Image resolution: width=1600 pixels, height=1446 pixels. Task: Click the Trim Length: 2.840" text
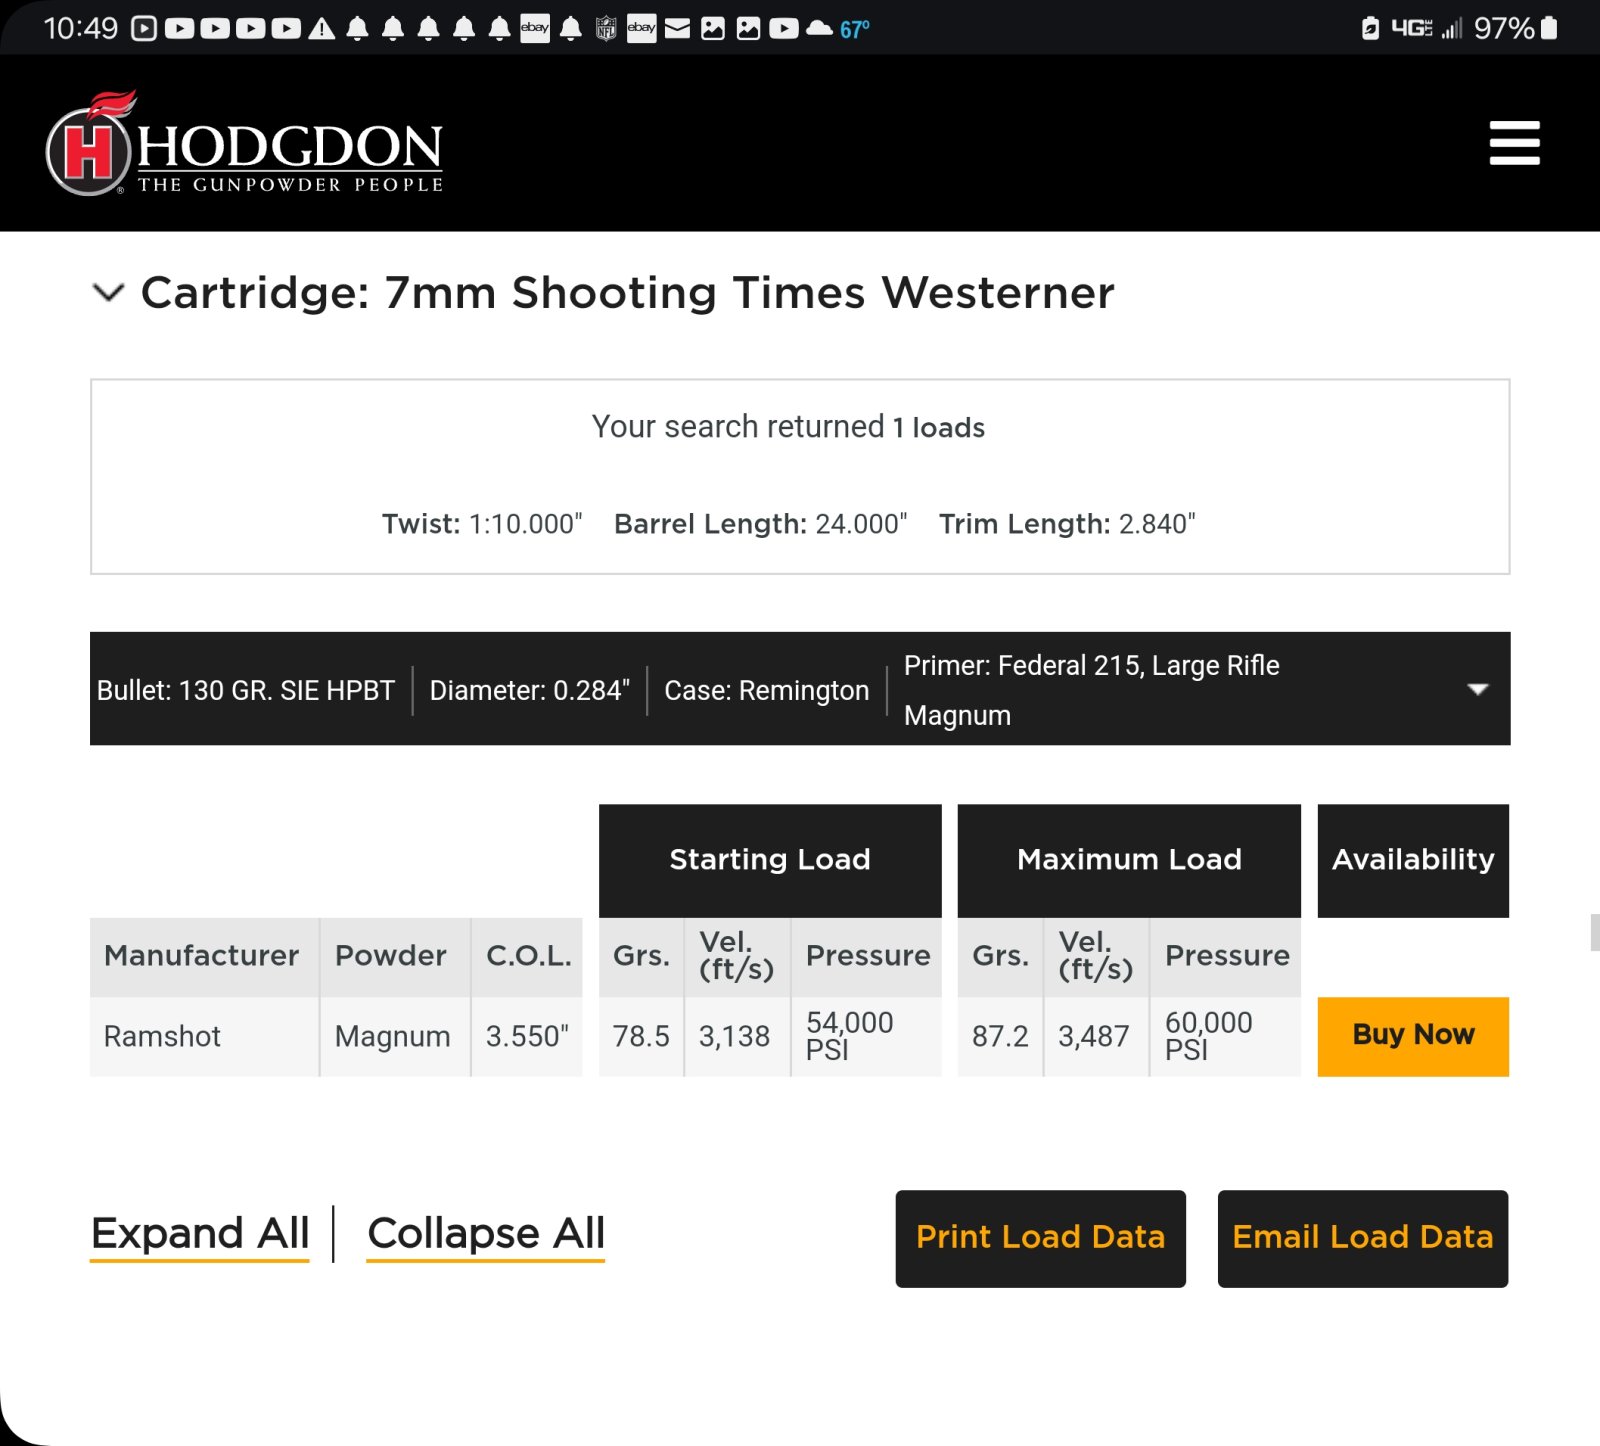coord(1067,524)
